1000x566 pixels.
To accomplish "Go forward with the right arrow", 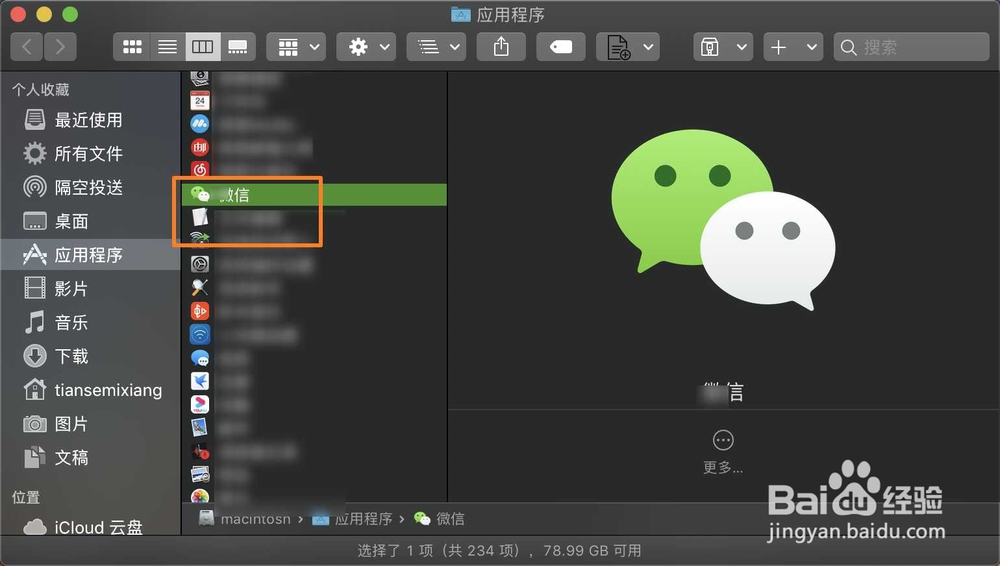I will 60,47.
